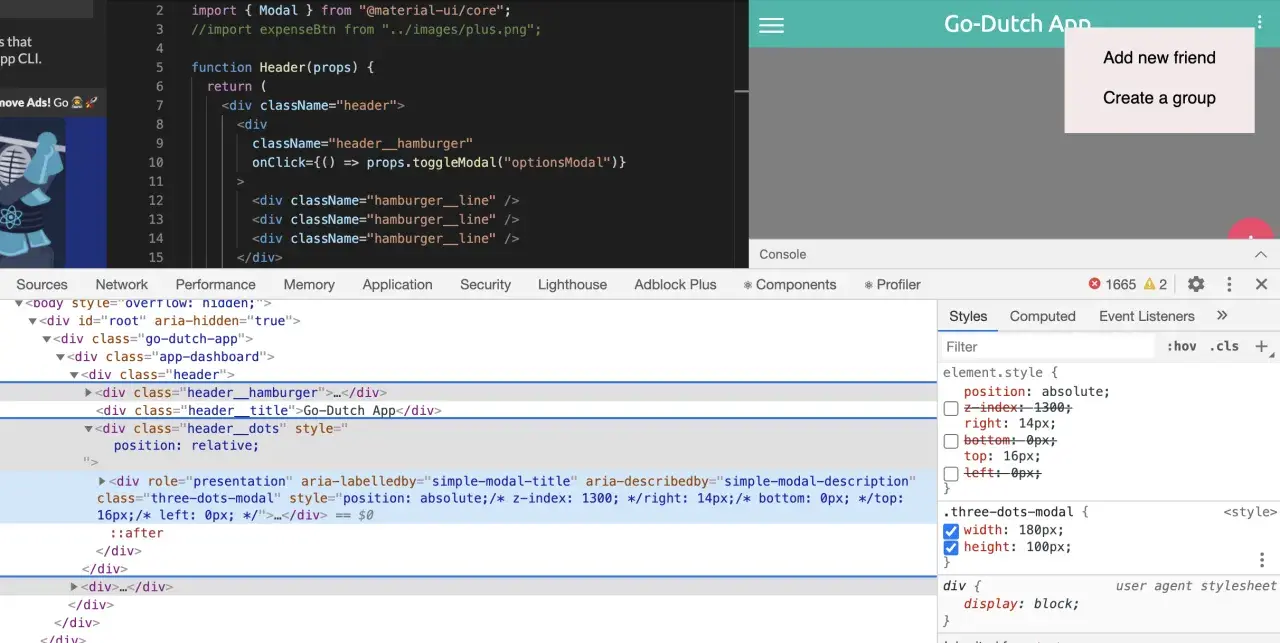
Task: Click the styles Filter input field
Action: [1048, 347]
